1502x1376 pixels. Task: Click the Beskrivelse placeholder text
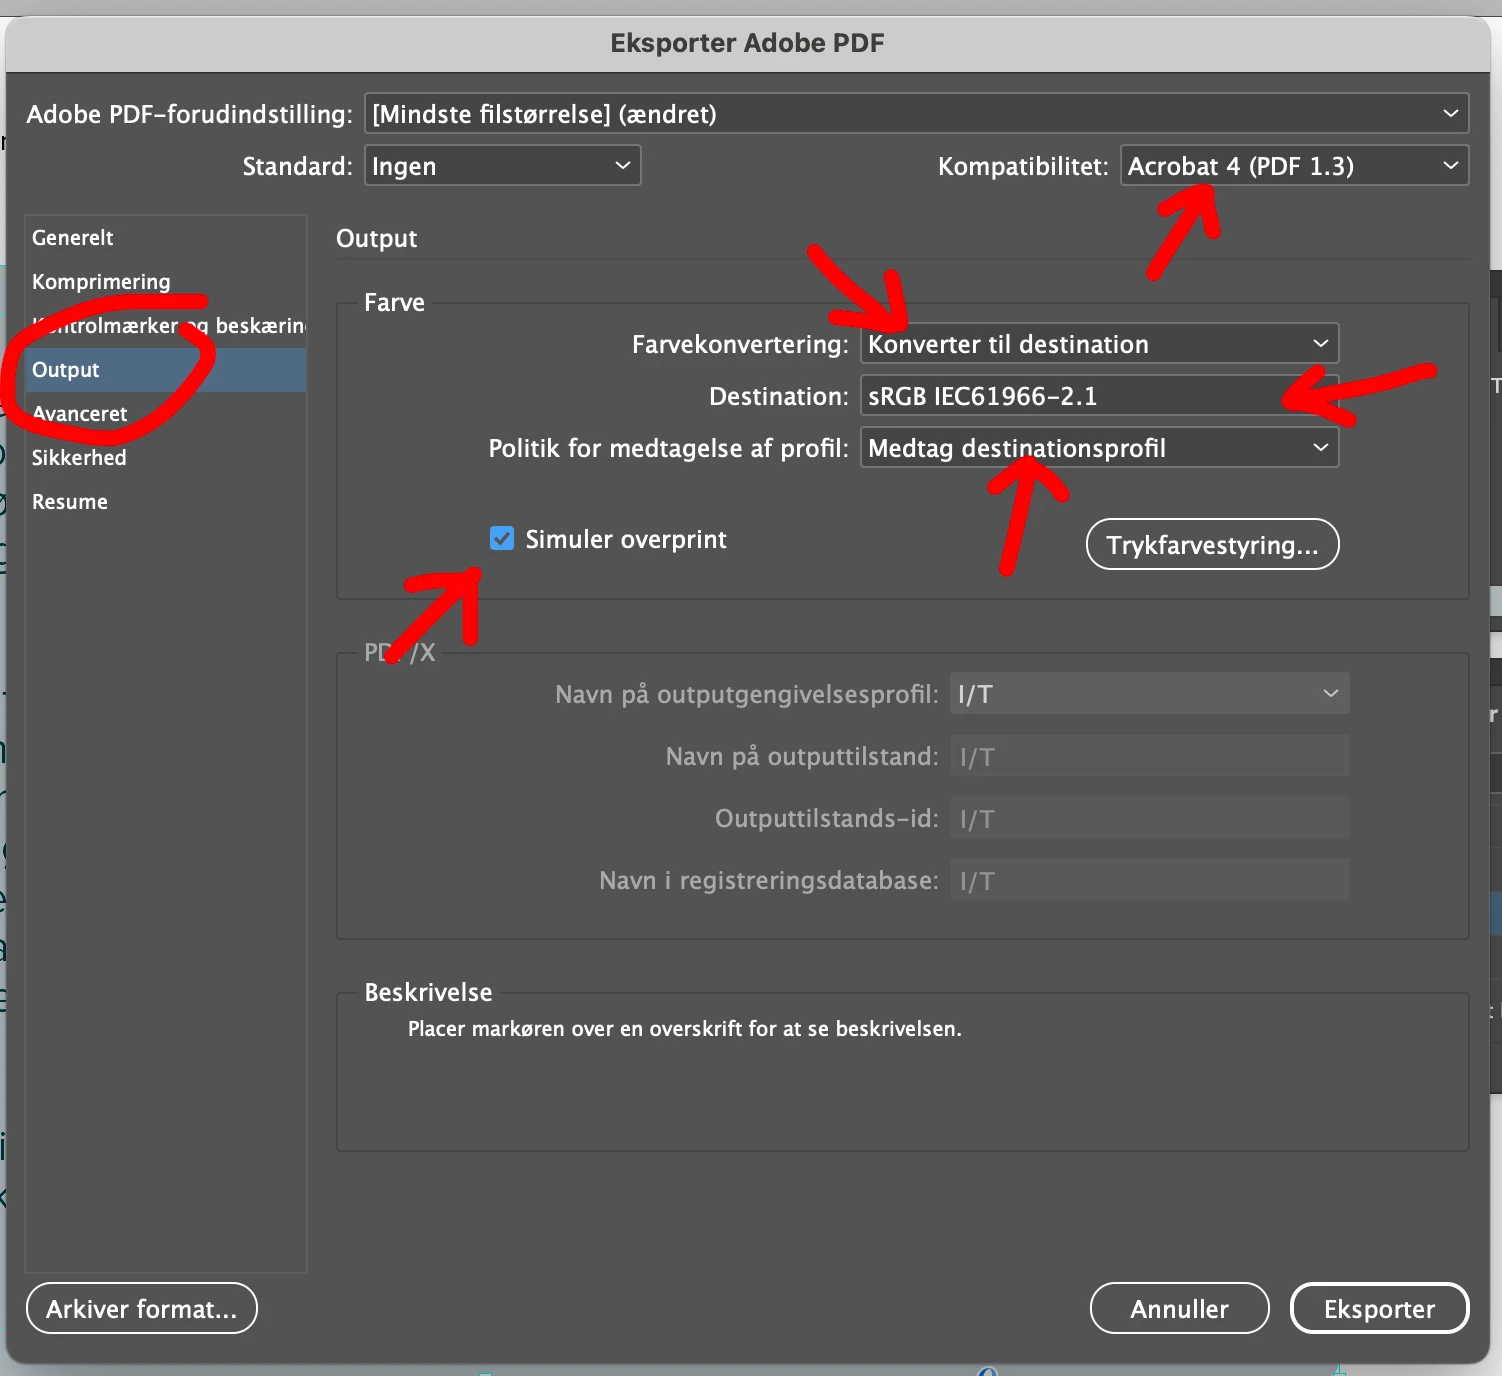click(684, 1029)
